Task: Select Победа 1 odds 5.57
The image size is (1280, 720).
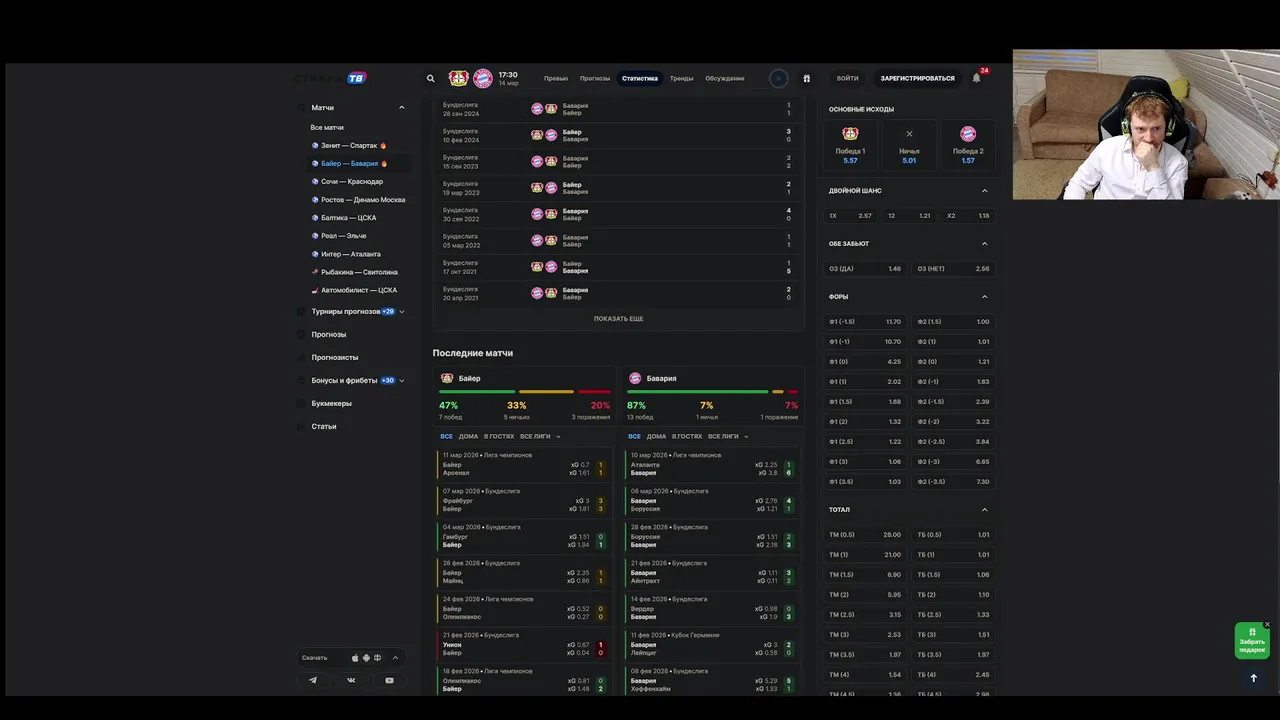Action: point(850,146)
